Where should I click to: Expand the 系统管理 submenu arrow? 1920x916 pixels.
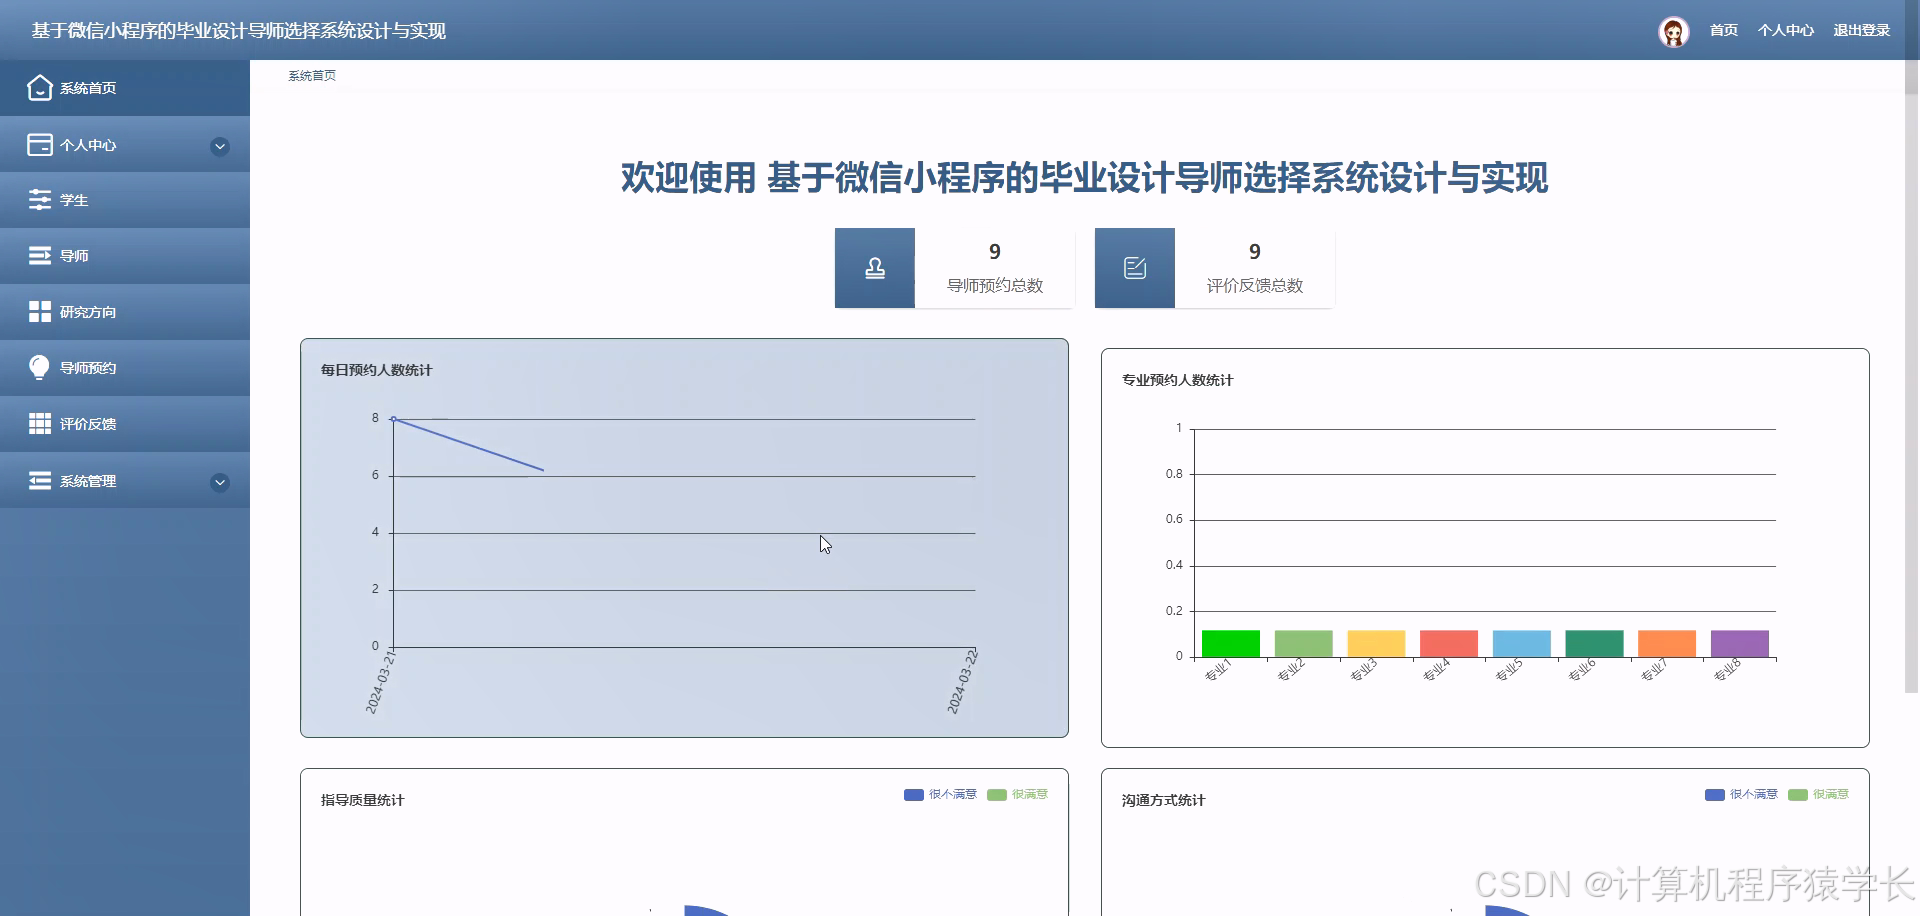[220, 482]
